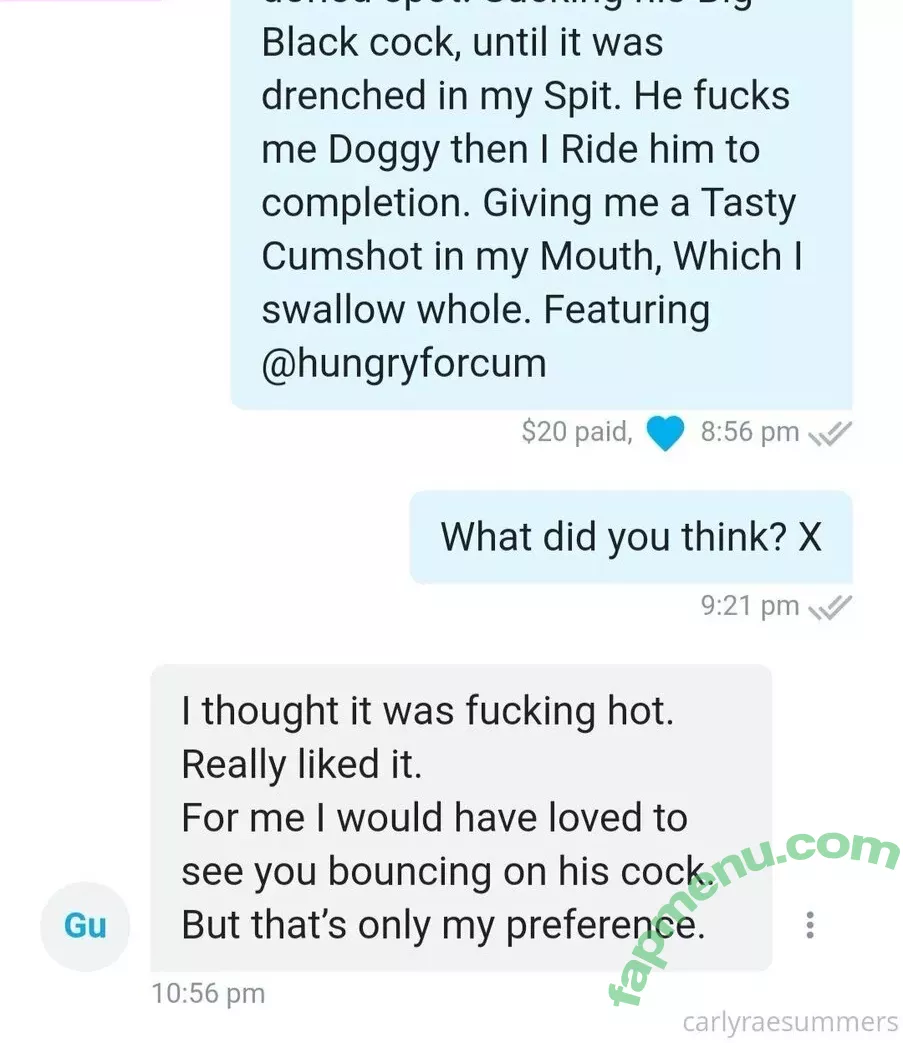The width and height of the screenshot is (903, 1043).
Task: Tap the "Really liked it." line
Action: [302, 764]
